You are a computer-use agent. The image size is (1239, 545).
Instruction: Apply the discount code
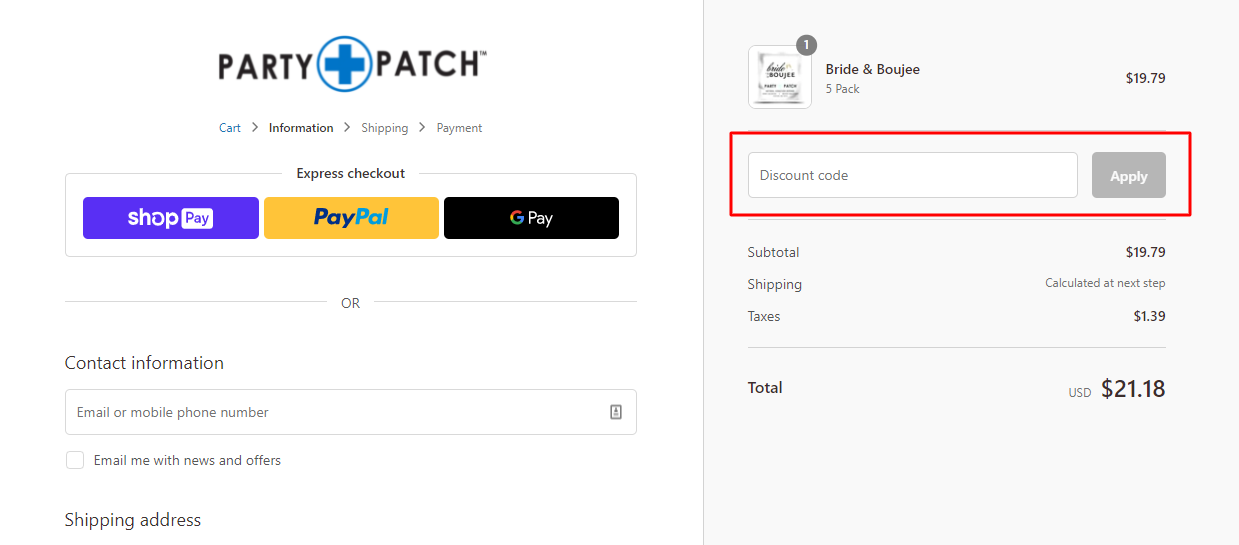click(1129, 175)
